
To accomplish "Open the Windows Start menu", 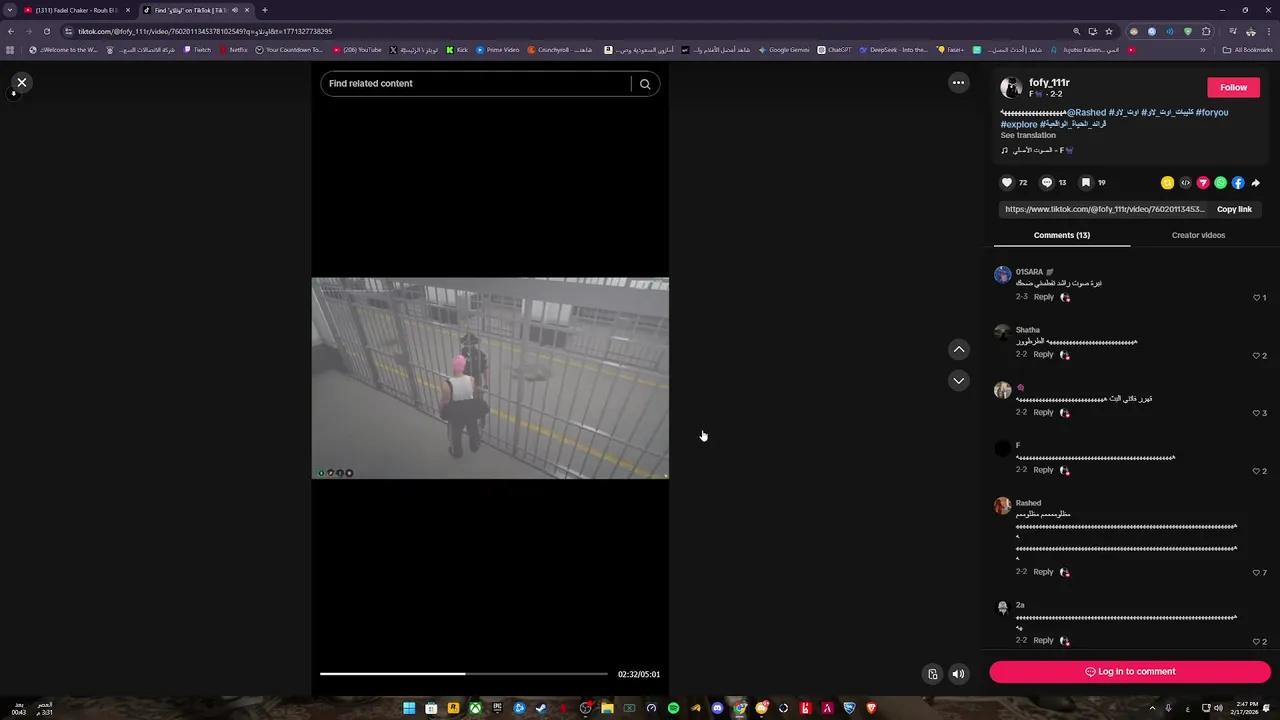I will click(x=409, y=708).
